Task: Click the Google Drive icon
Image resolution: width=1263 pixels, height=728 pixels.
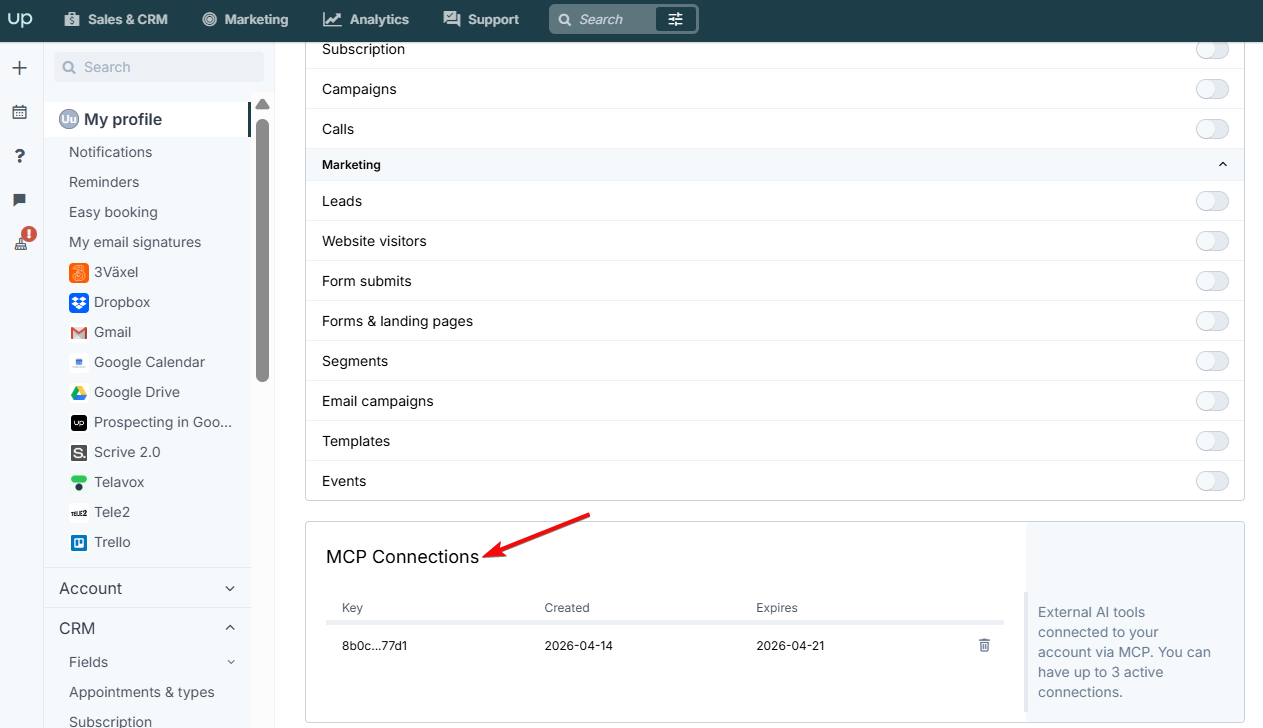Action: (x=79, y=392)
